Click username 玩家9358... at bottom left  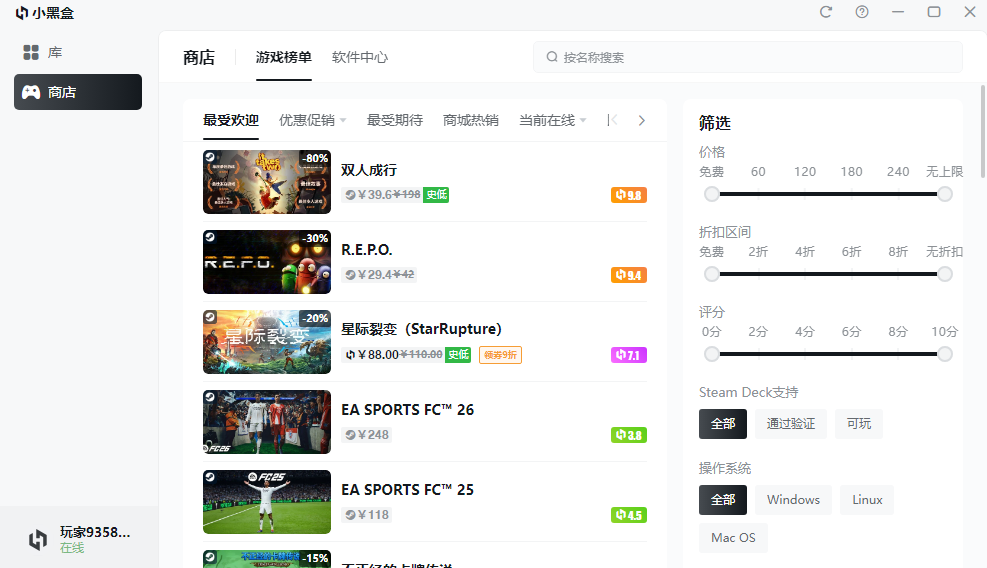95,532
